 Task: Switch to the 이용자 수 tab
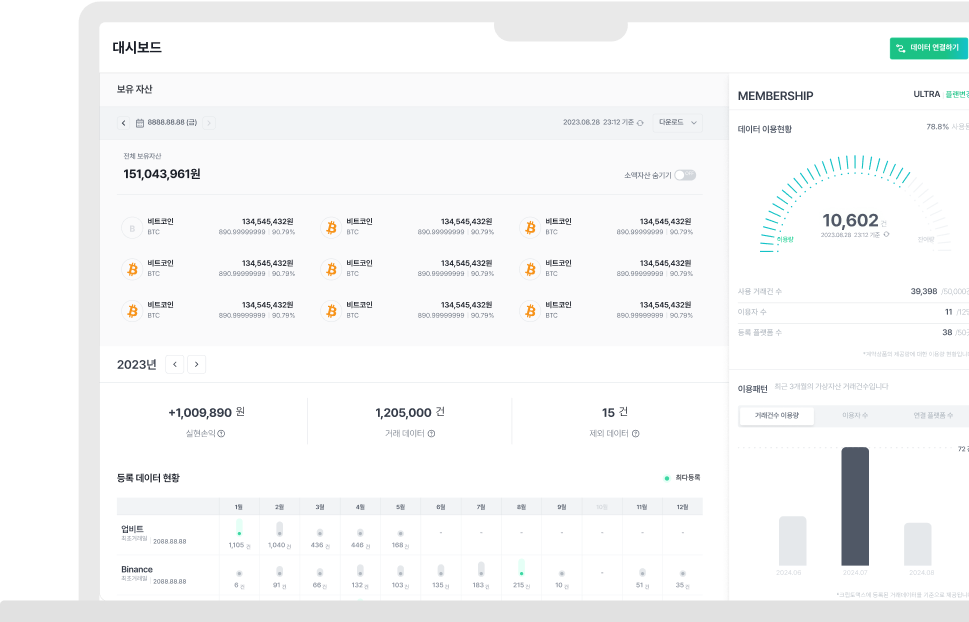coord(855,415)
